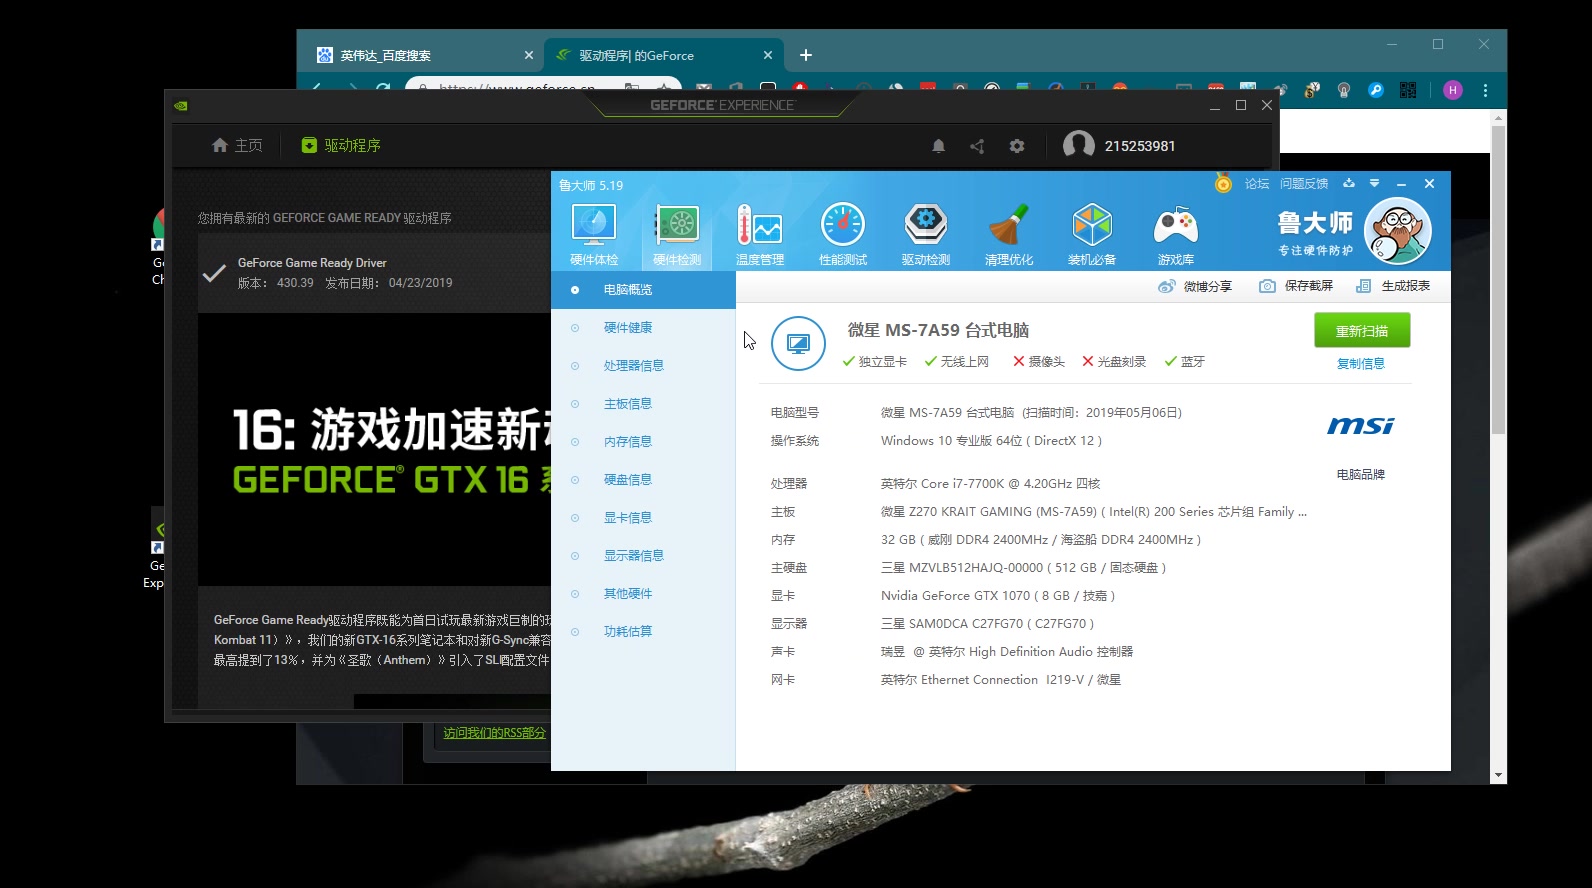The image size is (1592, 888).
Task: Select 硬盘信息 in the sidebar
Action: tap(643, 480)
